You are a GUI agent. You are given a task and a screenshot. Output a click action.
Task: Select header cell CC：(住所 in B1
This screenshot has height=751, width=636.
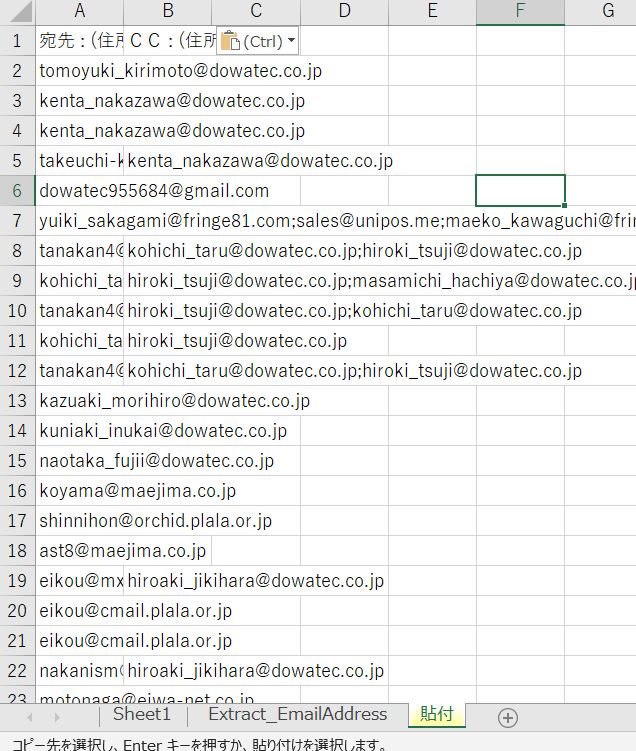pos(168,41)
